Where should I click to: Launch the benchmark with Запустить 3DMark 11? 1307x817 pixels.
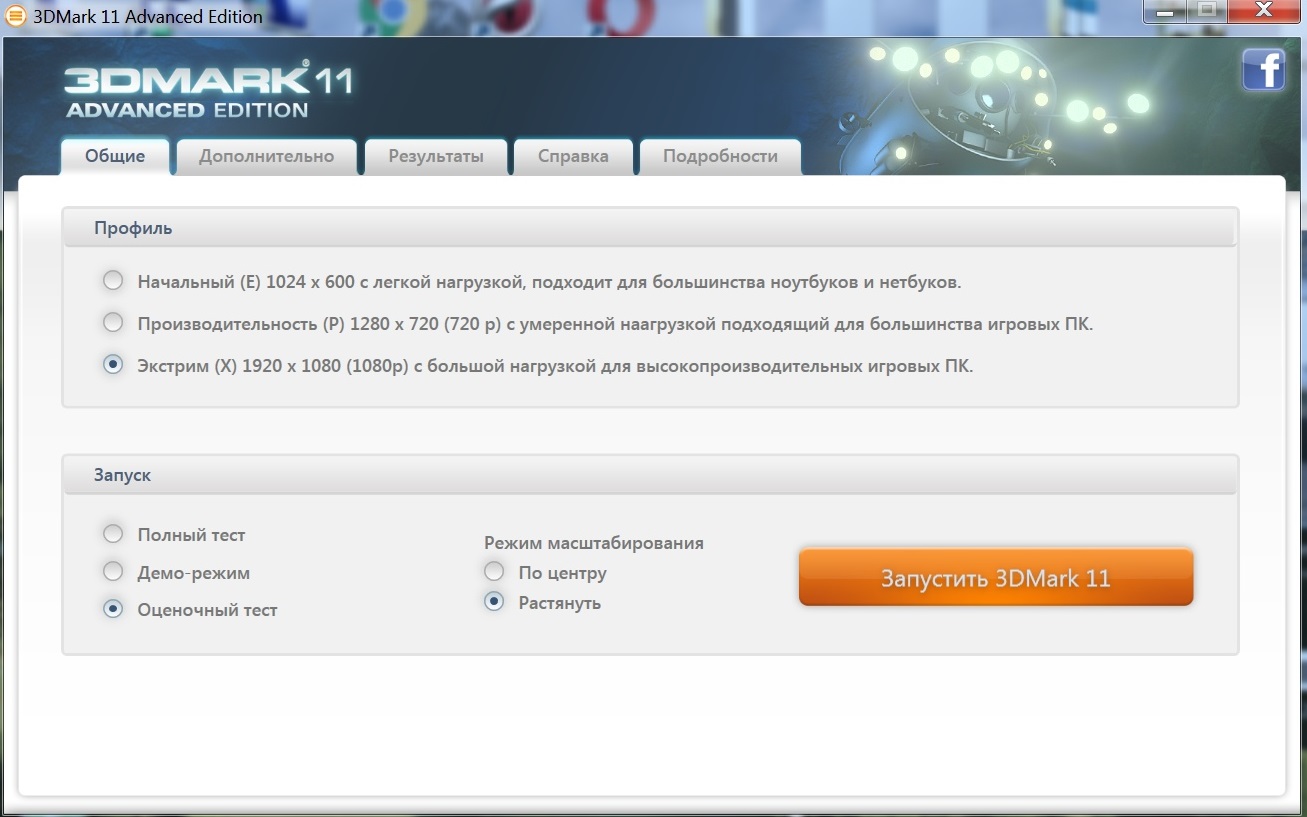pyautogui.click(x=996, y=578)
